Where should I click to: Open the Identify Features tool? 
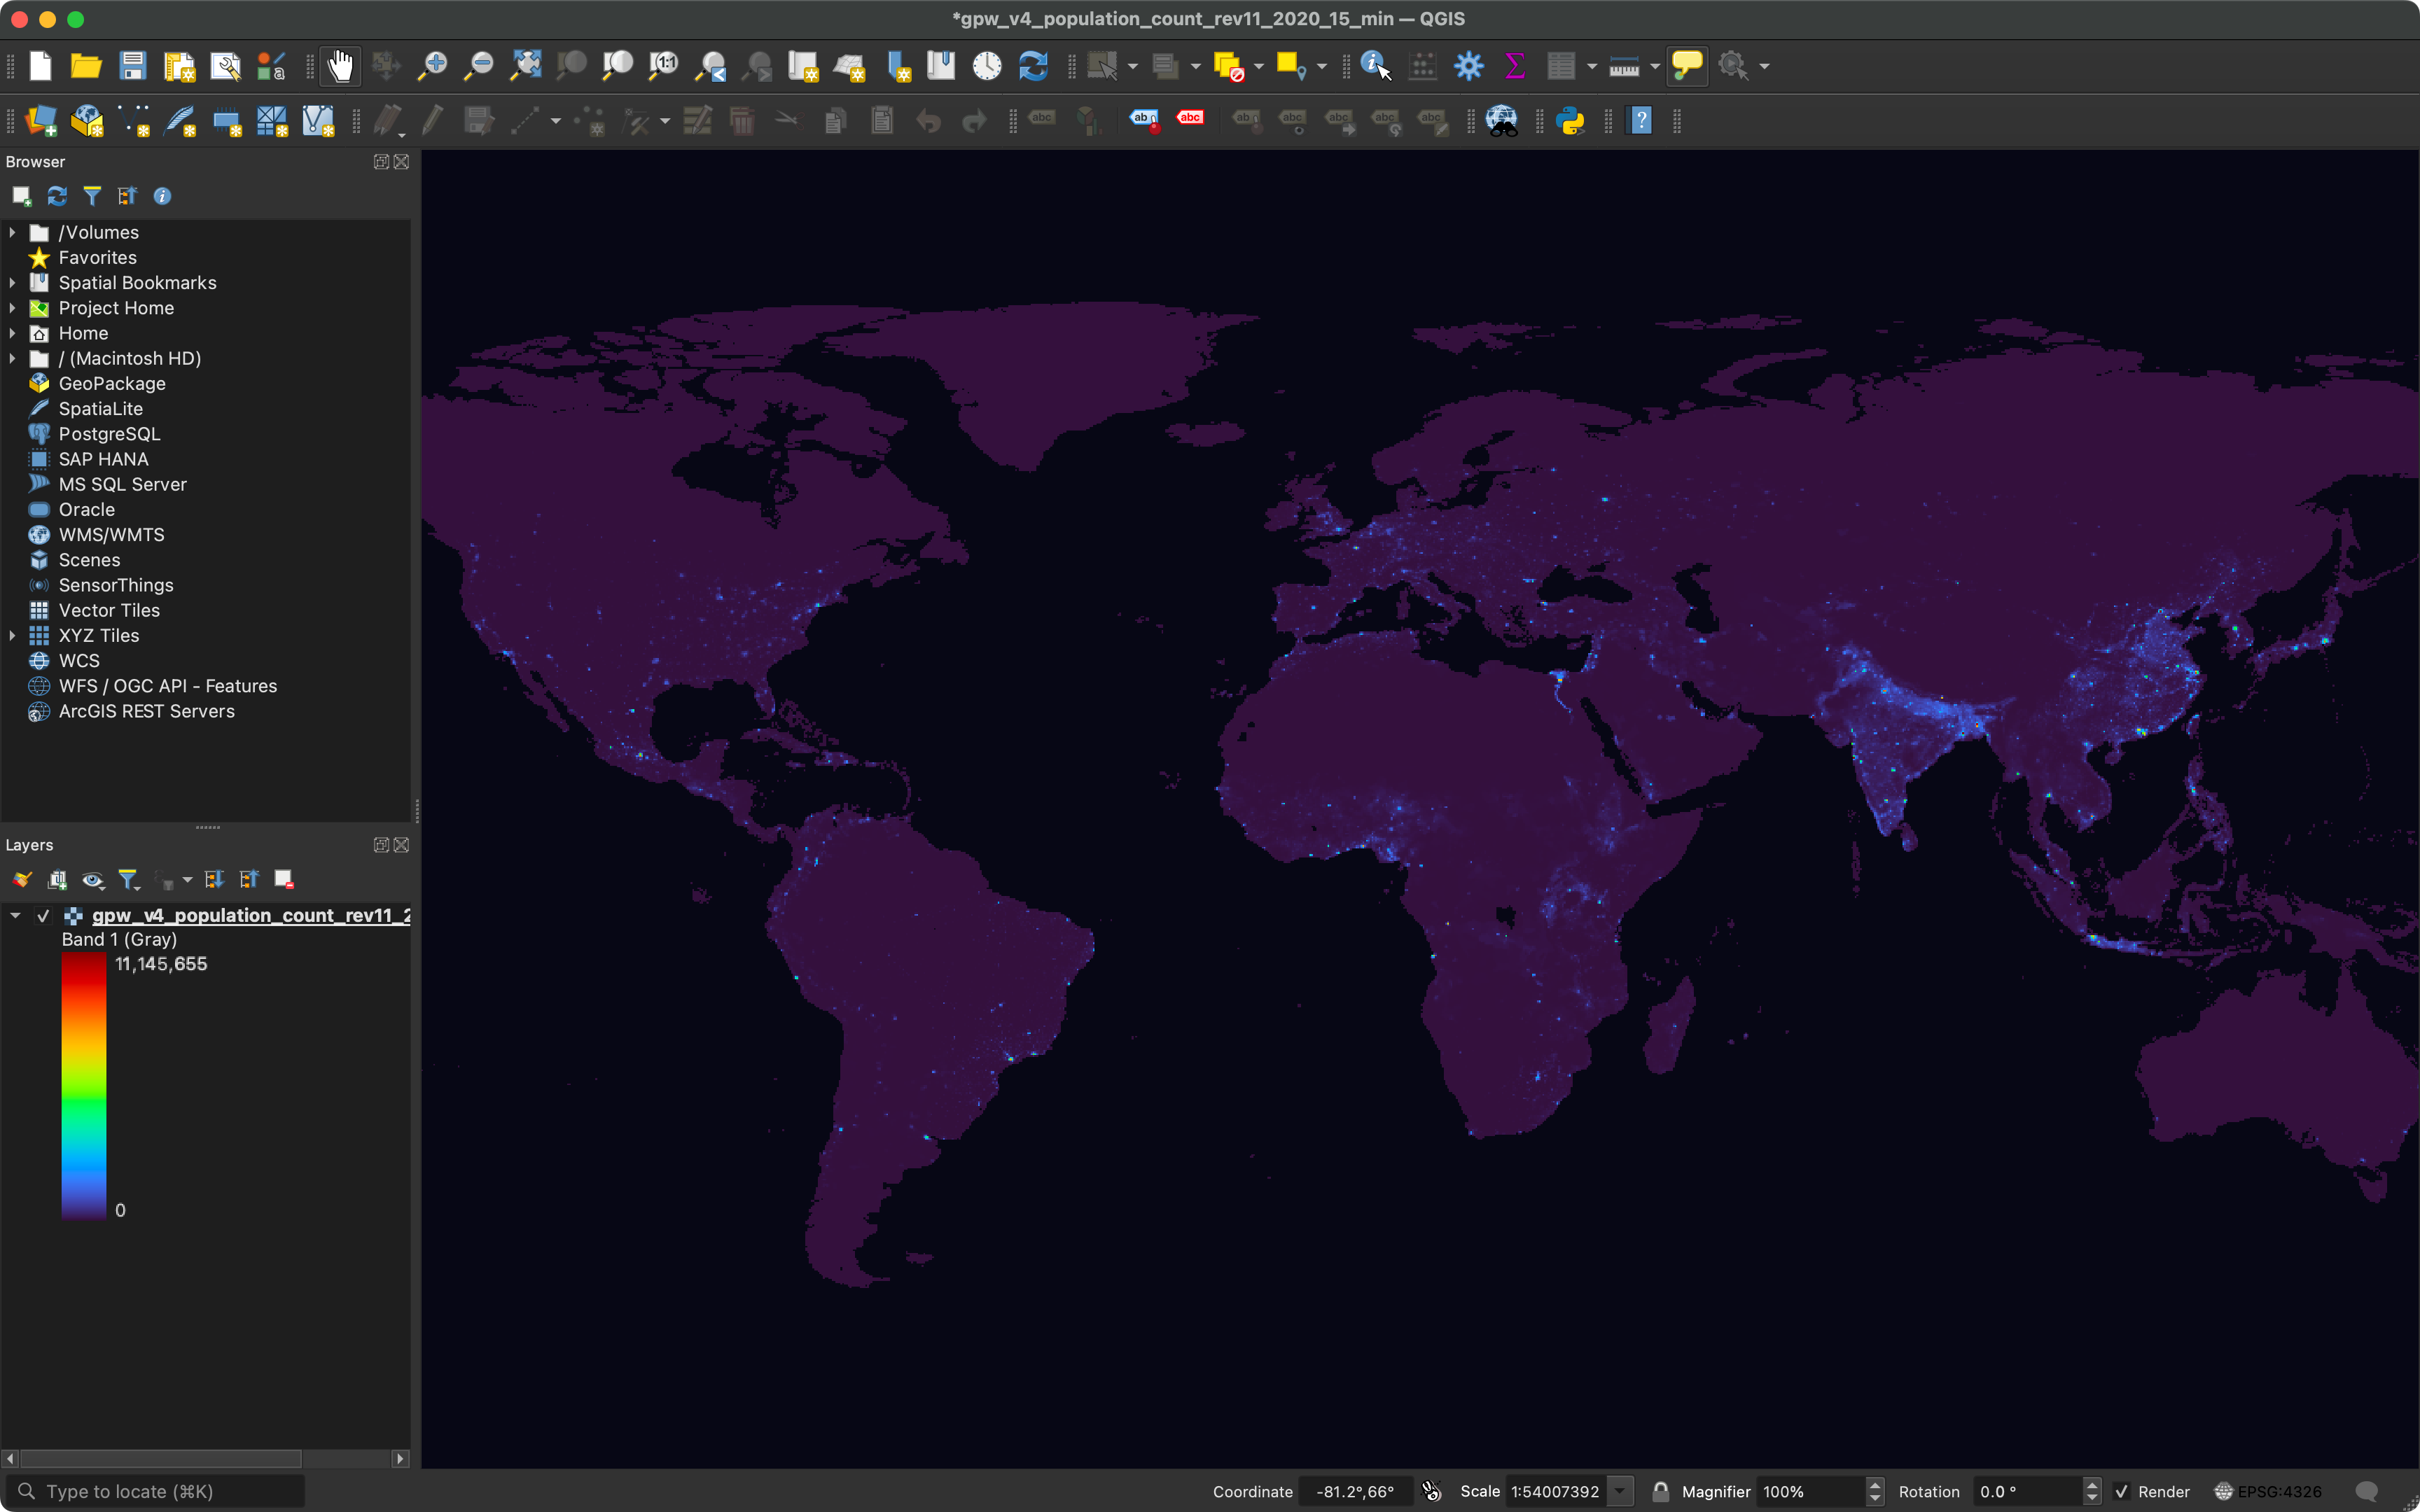pos(1371,65)
